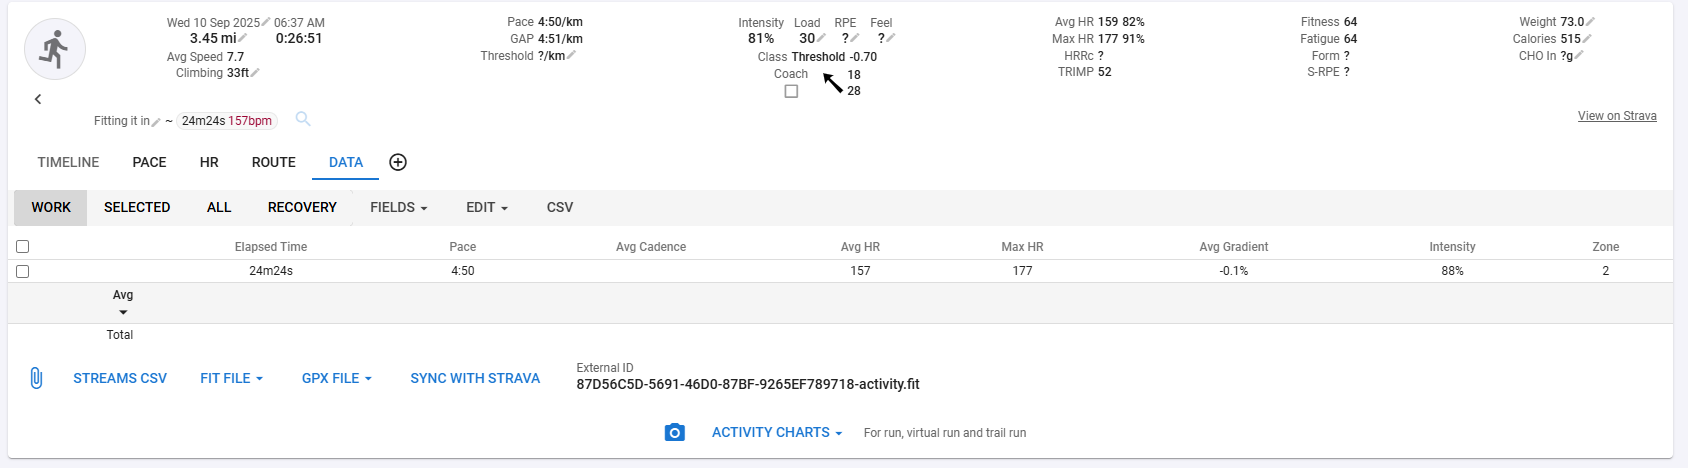Tick the Coach checkbox
This screenshot has height=468, width=1688.
[791, 91]
